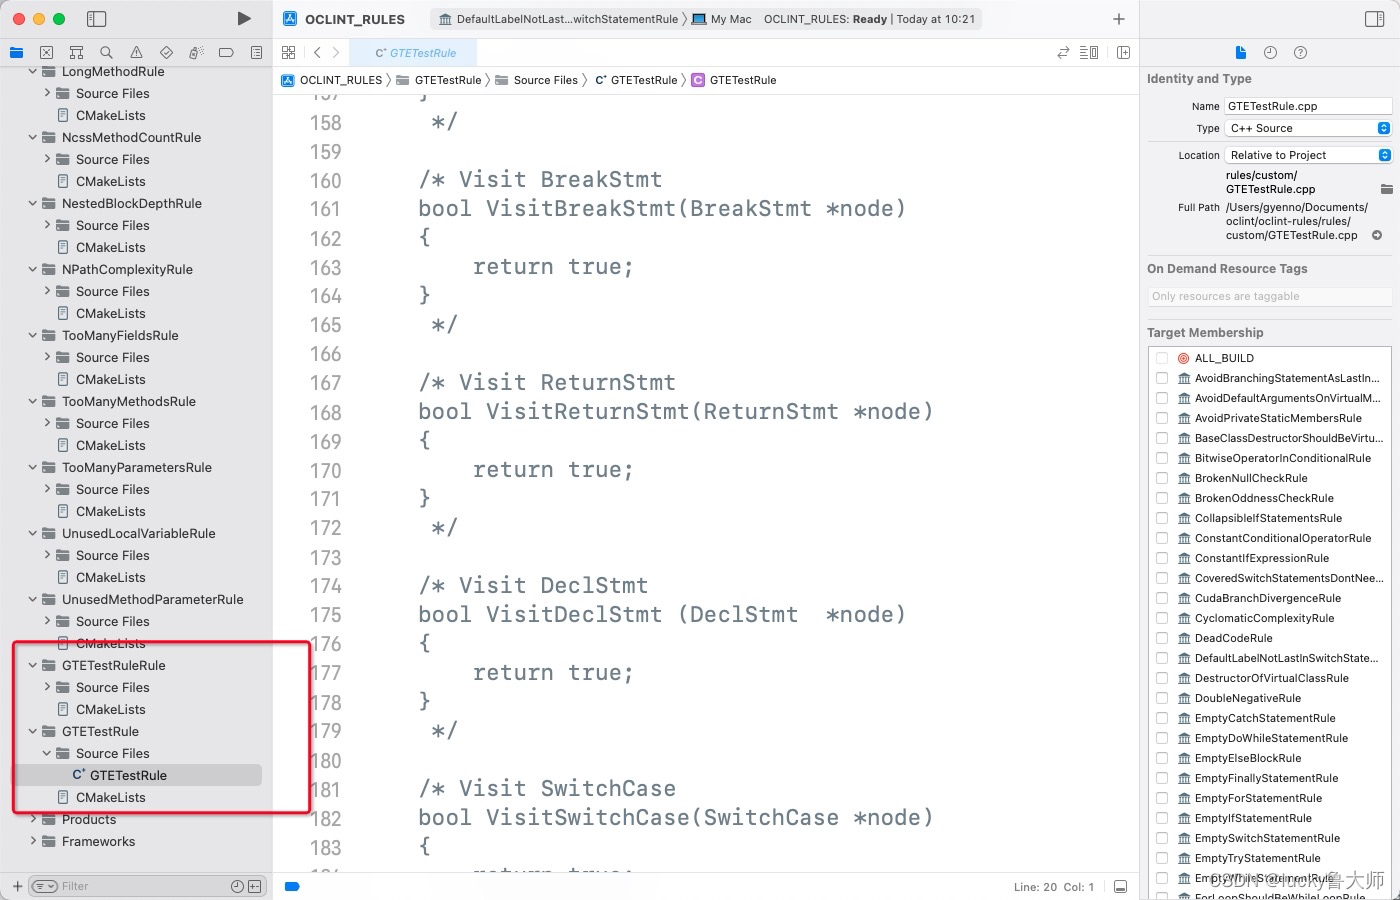Add a new editor tab with plus

point(1119,19)
